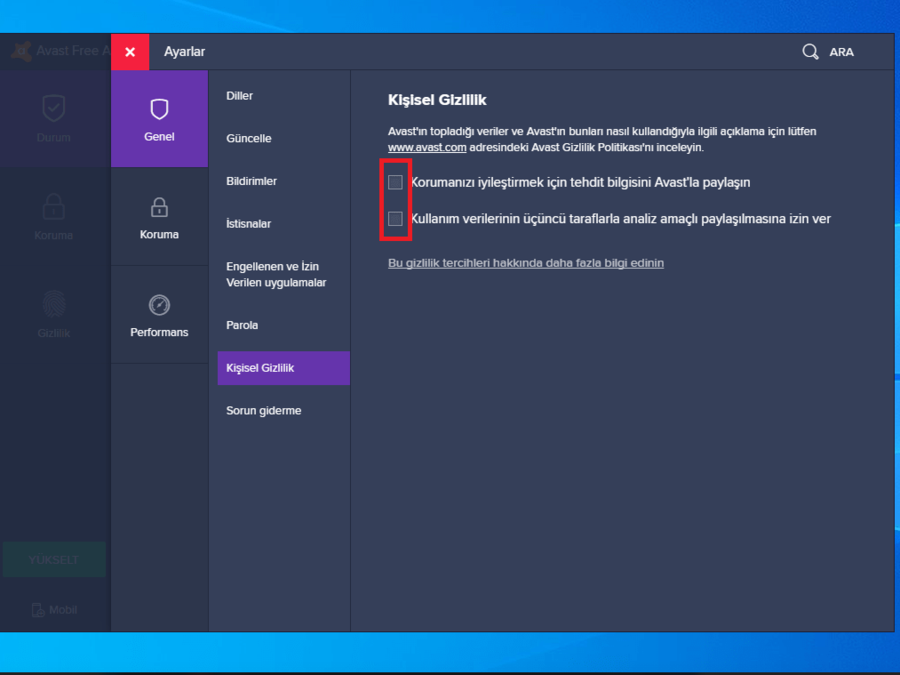This screenshot has height=675, width=900.
Task: Click the Ayarlar title text
Action: click(x=184, y=52)
